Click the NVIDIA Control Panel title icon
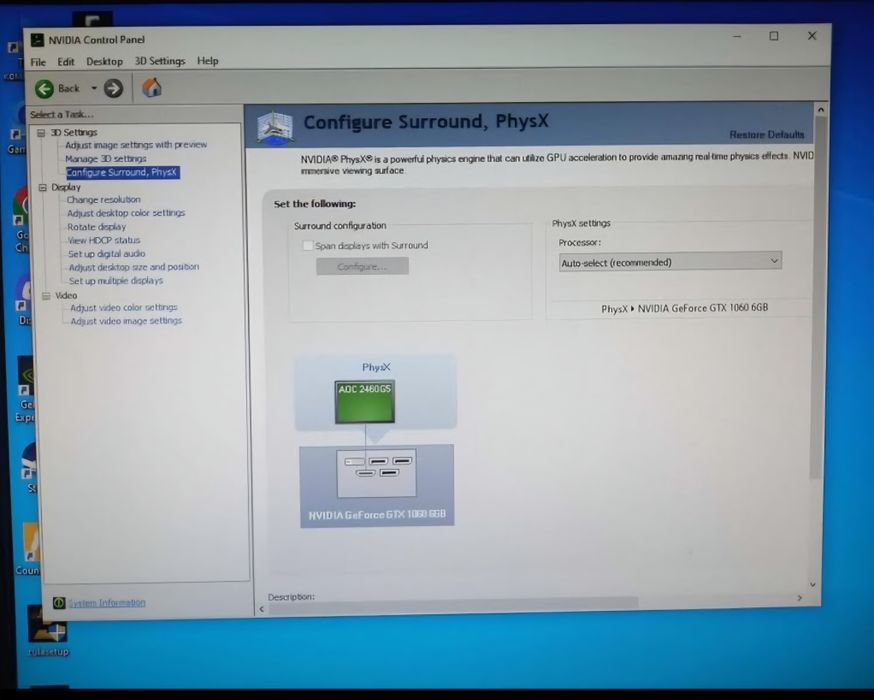This screenshot has height=700, width=874. tap(37, 40)
